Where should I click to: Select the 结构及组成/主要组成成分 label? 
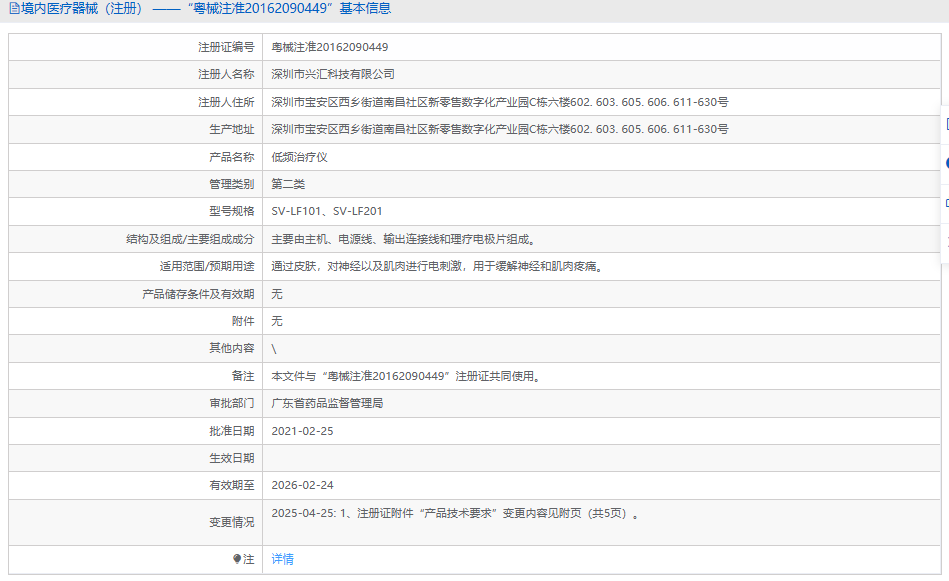point(190,240)
